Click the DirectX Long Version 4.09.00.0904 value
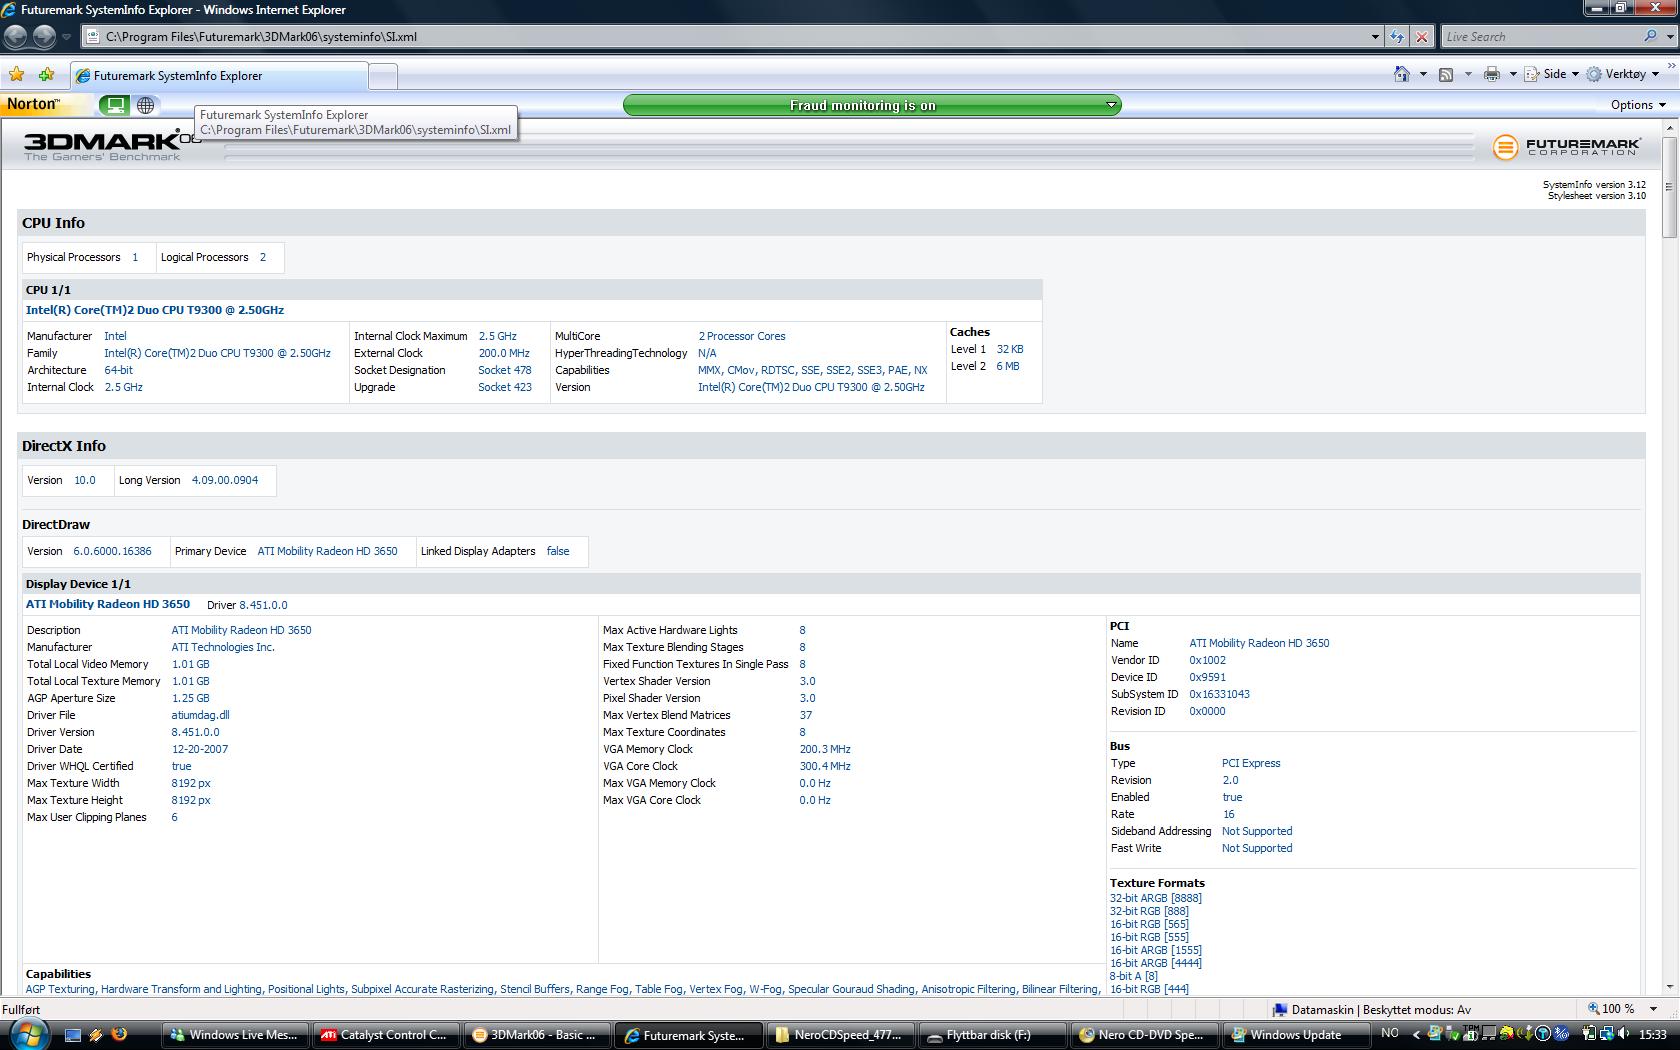Screen dimensions: 1680x1050 (225, 480)
